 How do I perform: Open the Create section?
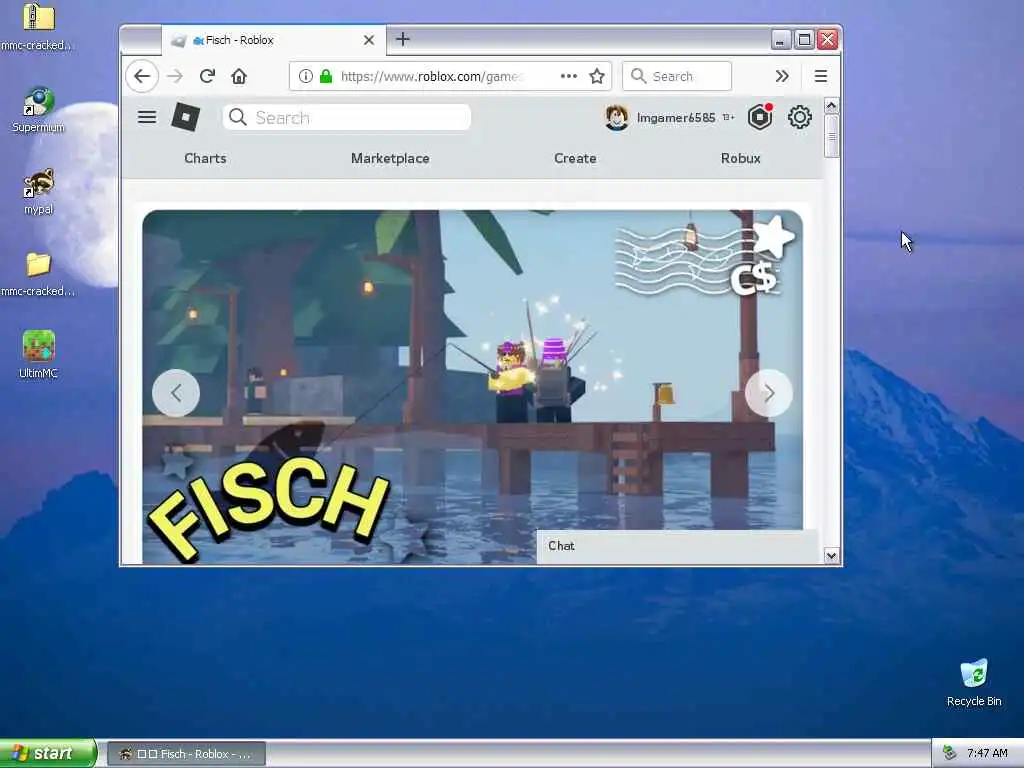[x=575, y=159]
